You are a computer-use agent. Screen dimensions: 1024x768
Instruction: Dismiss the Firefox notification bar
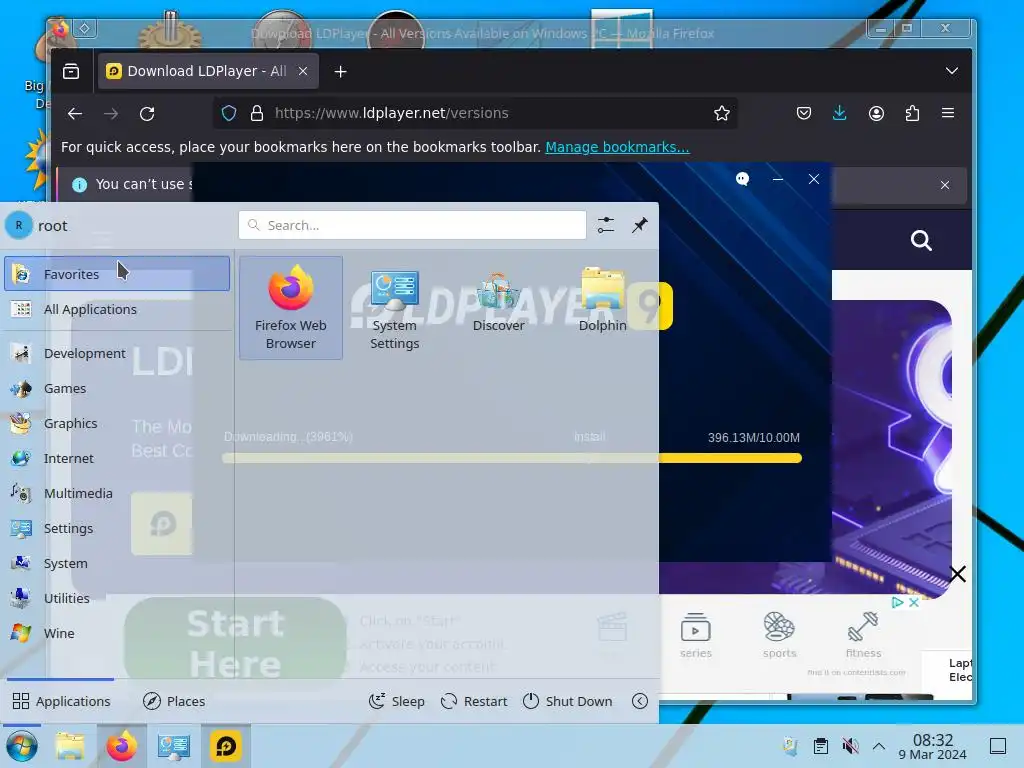pos(944,185)
